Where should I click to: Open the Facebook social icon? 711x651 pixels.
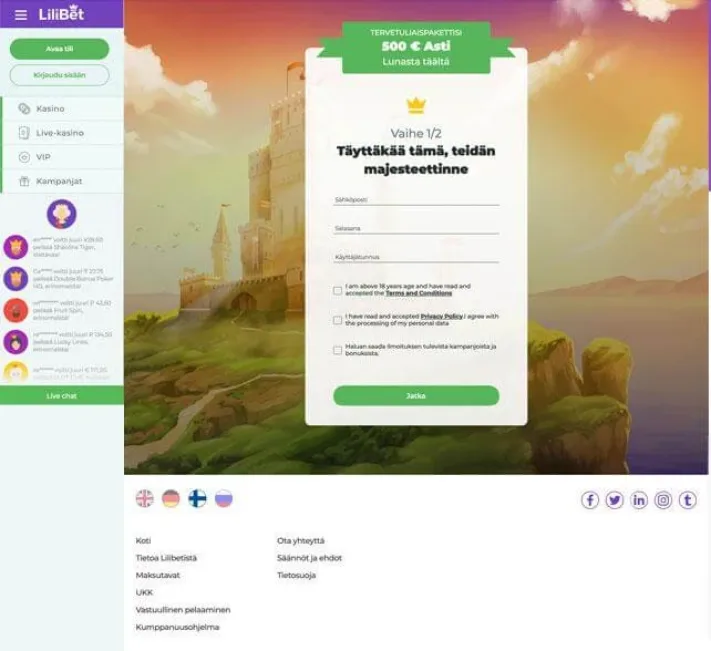coord(590,500)
